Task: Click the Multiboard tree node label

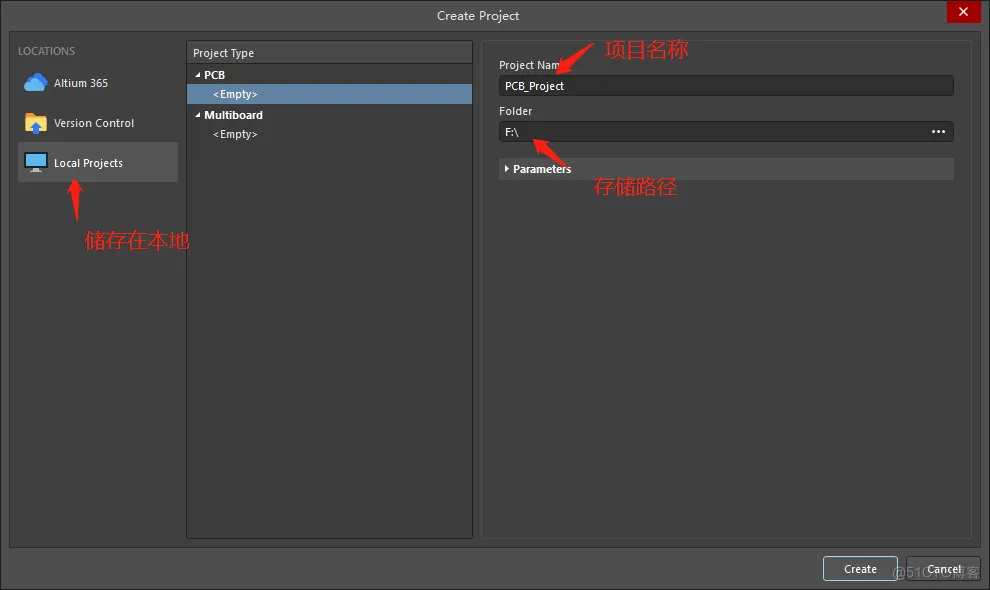Action: pos(234,115)
